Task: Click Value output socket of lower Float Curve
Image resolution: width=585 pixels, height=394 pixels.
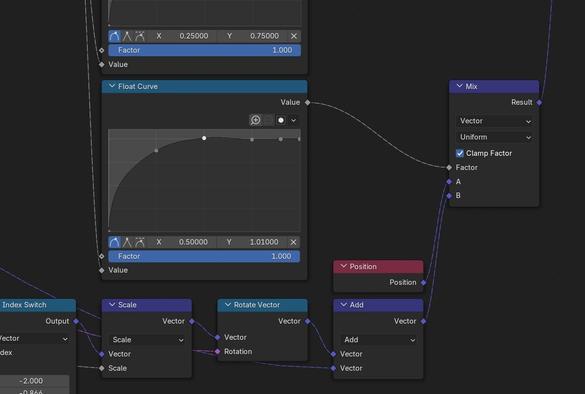Action: 307,102
